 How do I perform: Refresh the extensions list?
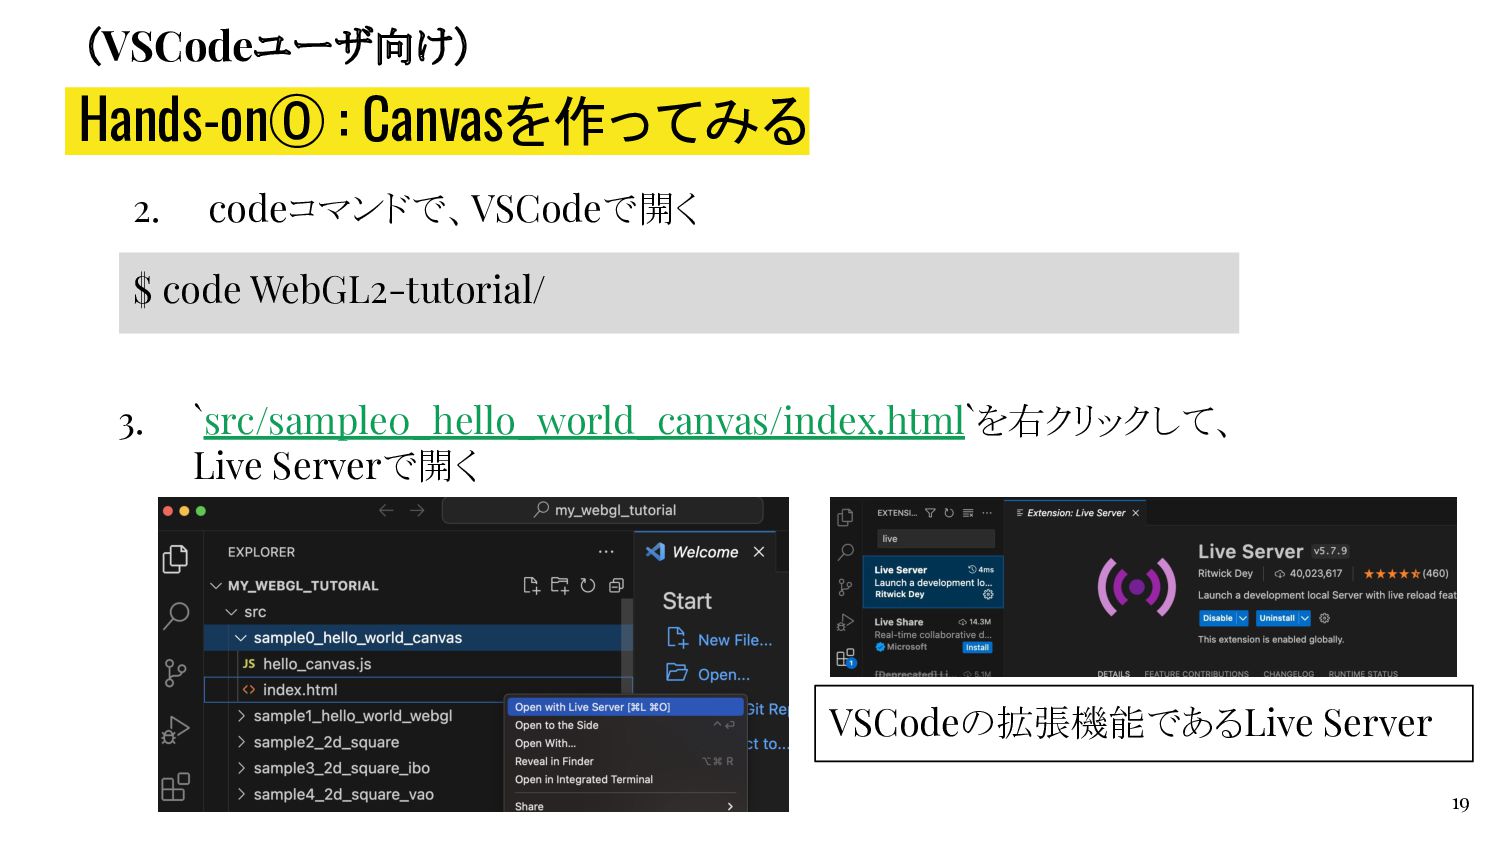click(x=949, y=513)
